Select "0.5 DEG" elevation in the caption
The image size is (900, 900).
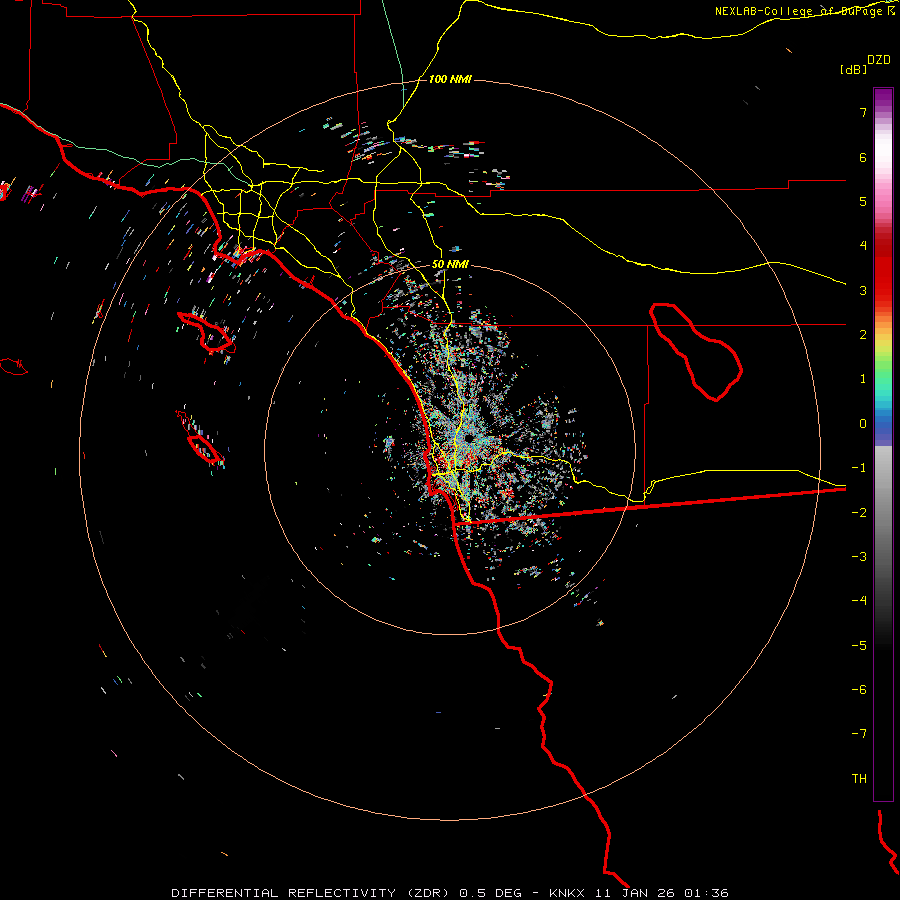(490, 893)
